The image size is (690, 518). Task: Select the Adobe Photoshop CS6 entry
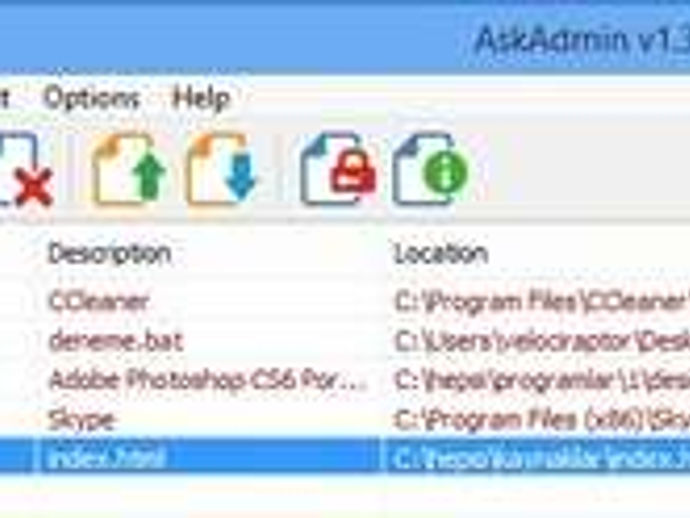[x=208, y=380]
